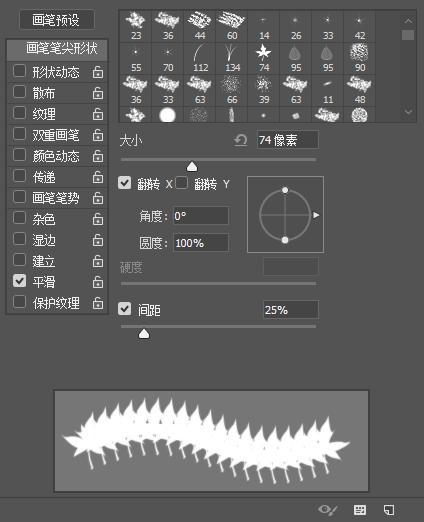
Task: Click the 间距 spacing slider handle
Action: 144,334
